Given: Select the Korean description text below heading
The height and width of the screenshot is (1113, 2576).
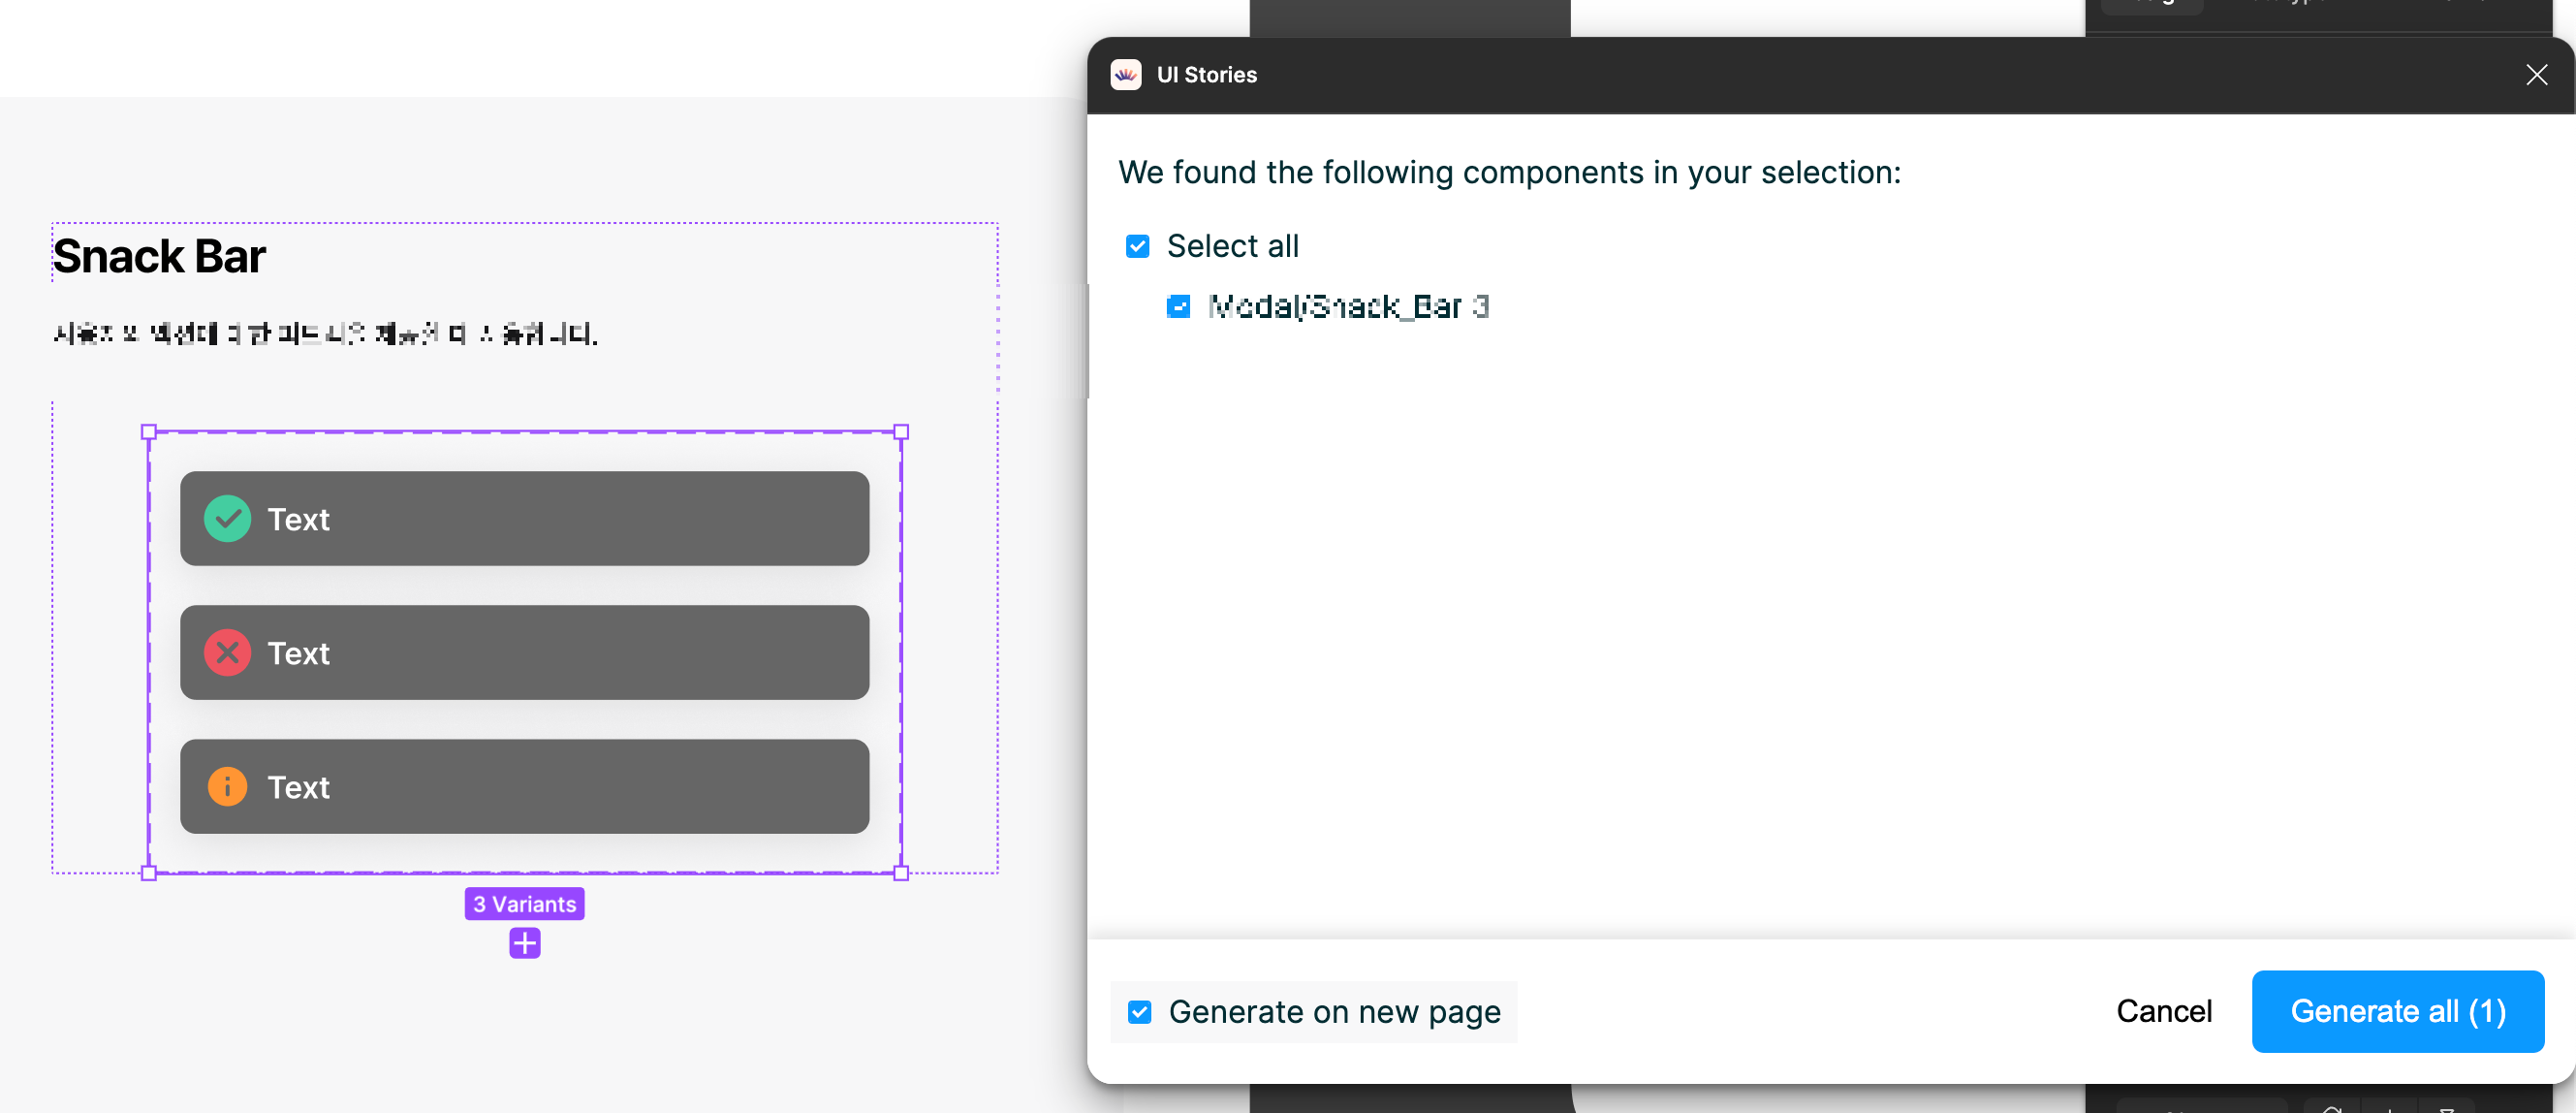Looking at the screenshot, I should tap(325, 334).
